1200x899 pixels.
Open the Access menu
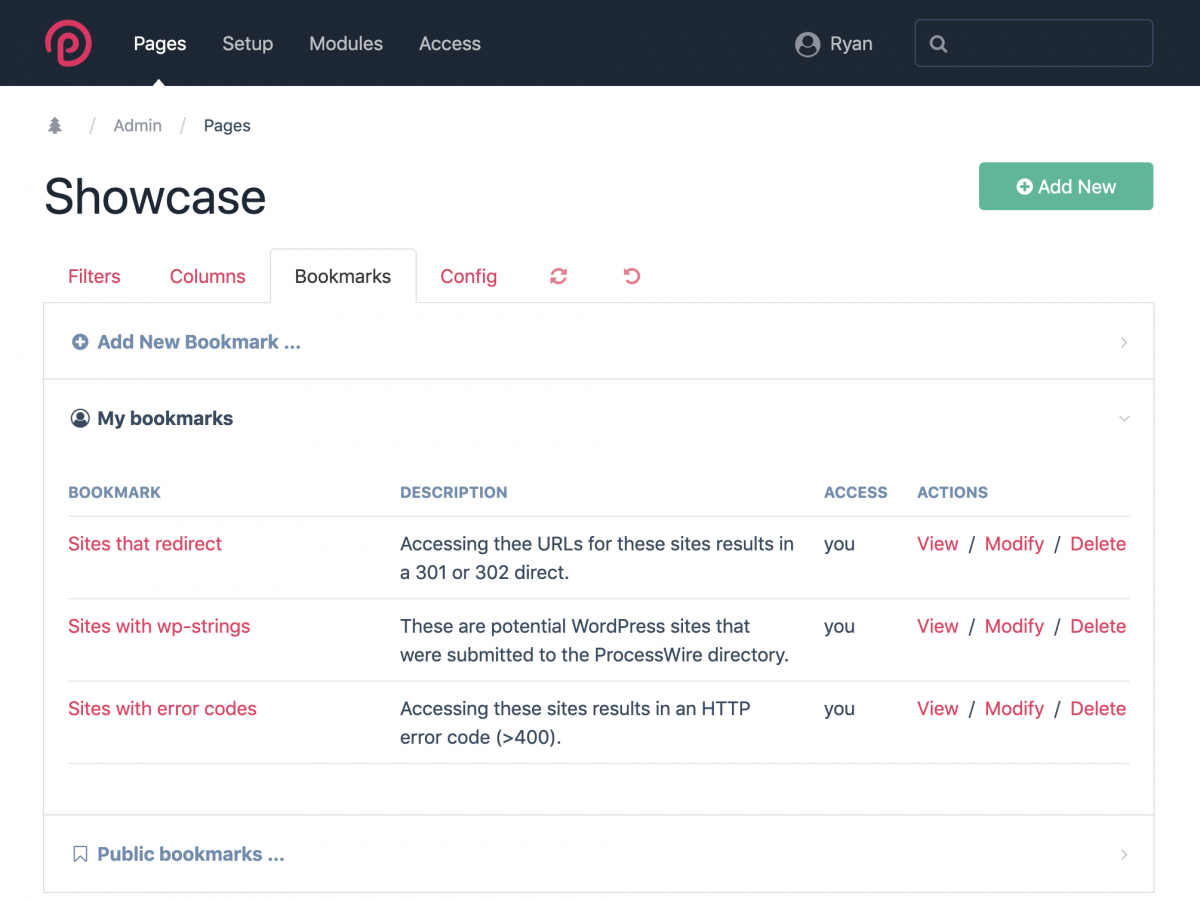click(450, 44)
